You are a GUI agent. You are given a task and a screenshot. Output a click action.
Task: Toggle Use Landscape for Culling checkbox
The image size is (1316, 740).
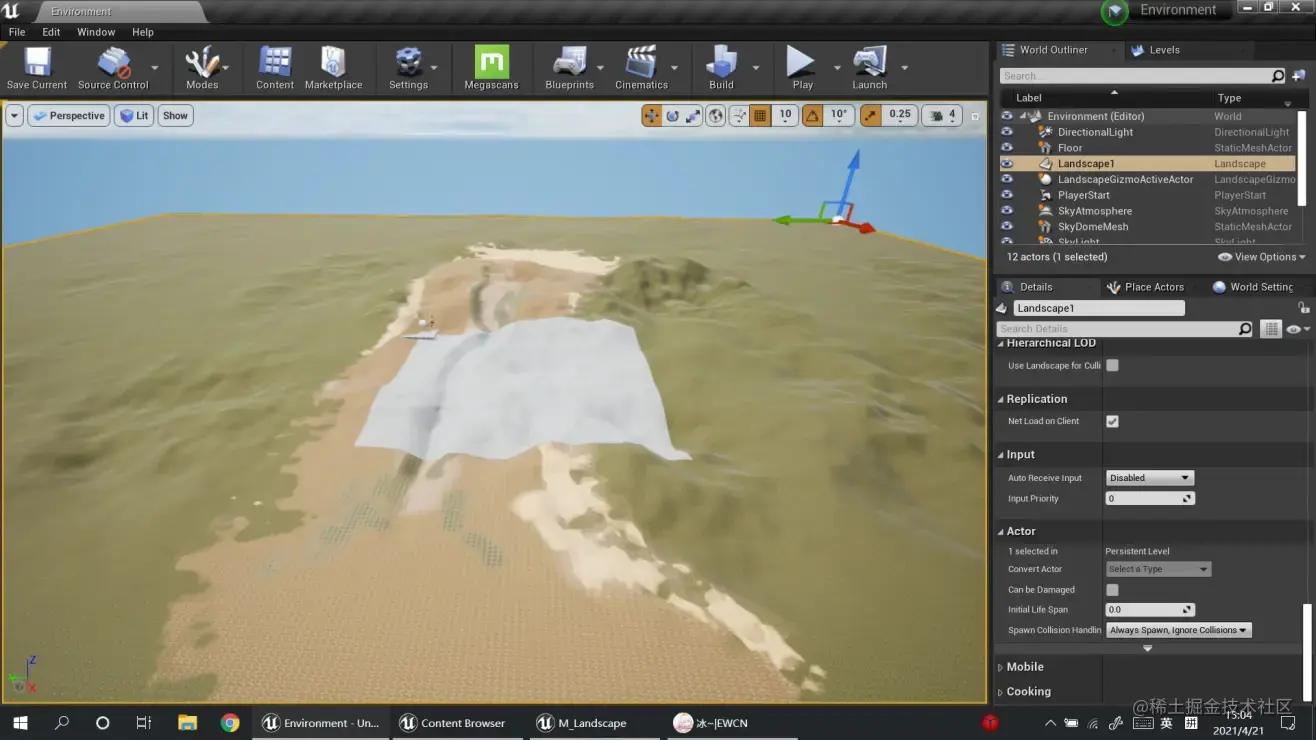[x=1112, y=365]
